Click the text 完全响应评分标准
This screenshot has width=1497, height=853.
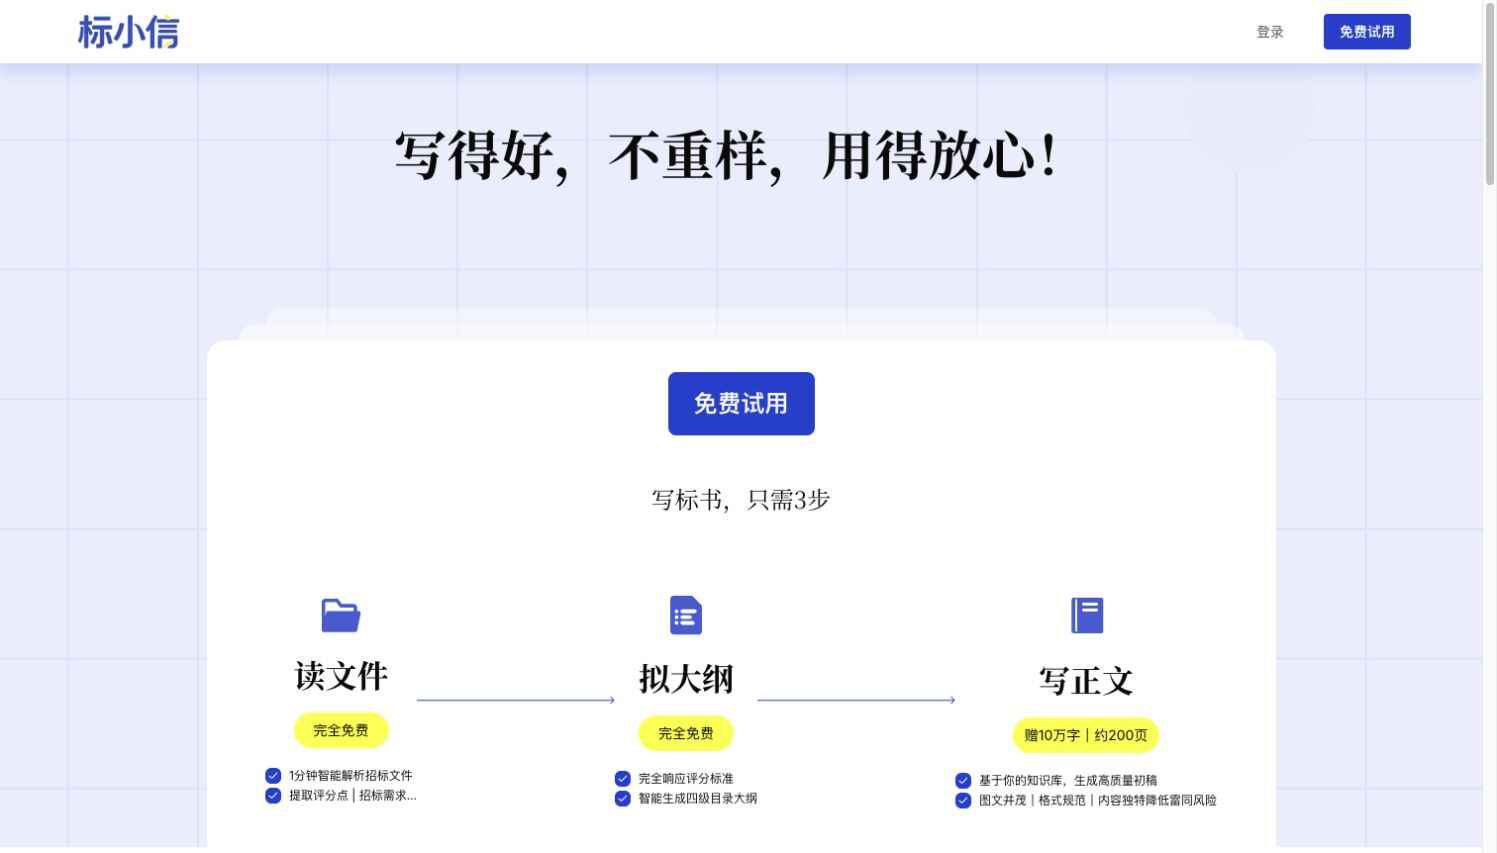click(x=686, y=778)
